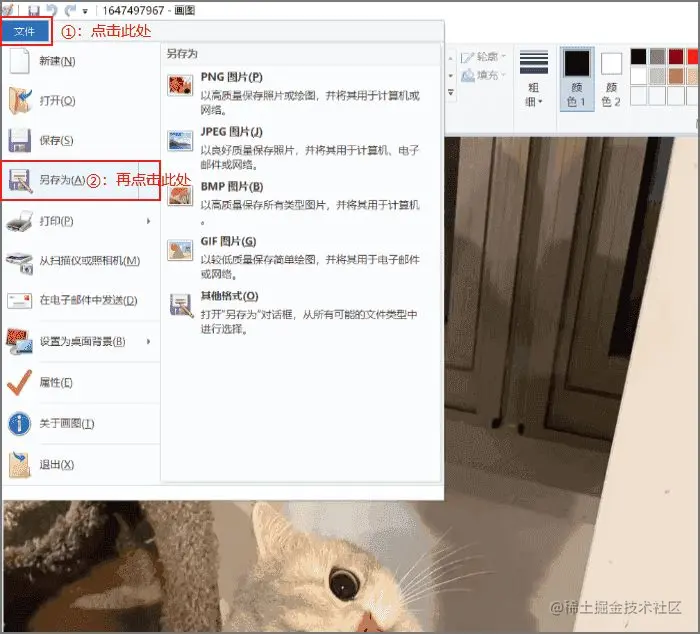Open the 文件 (File) menu tab
This screenshot has width=700, height=634.
click(x=25, y=31)
